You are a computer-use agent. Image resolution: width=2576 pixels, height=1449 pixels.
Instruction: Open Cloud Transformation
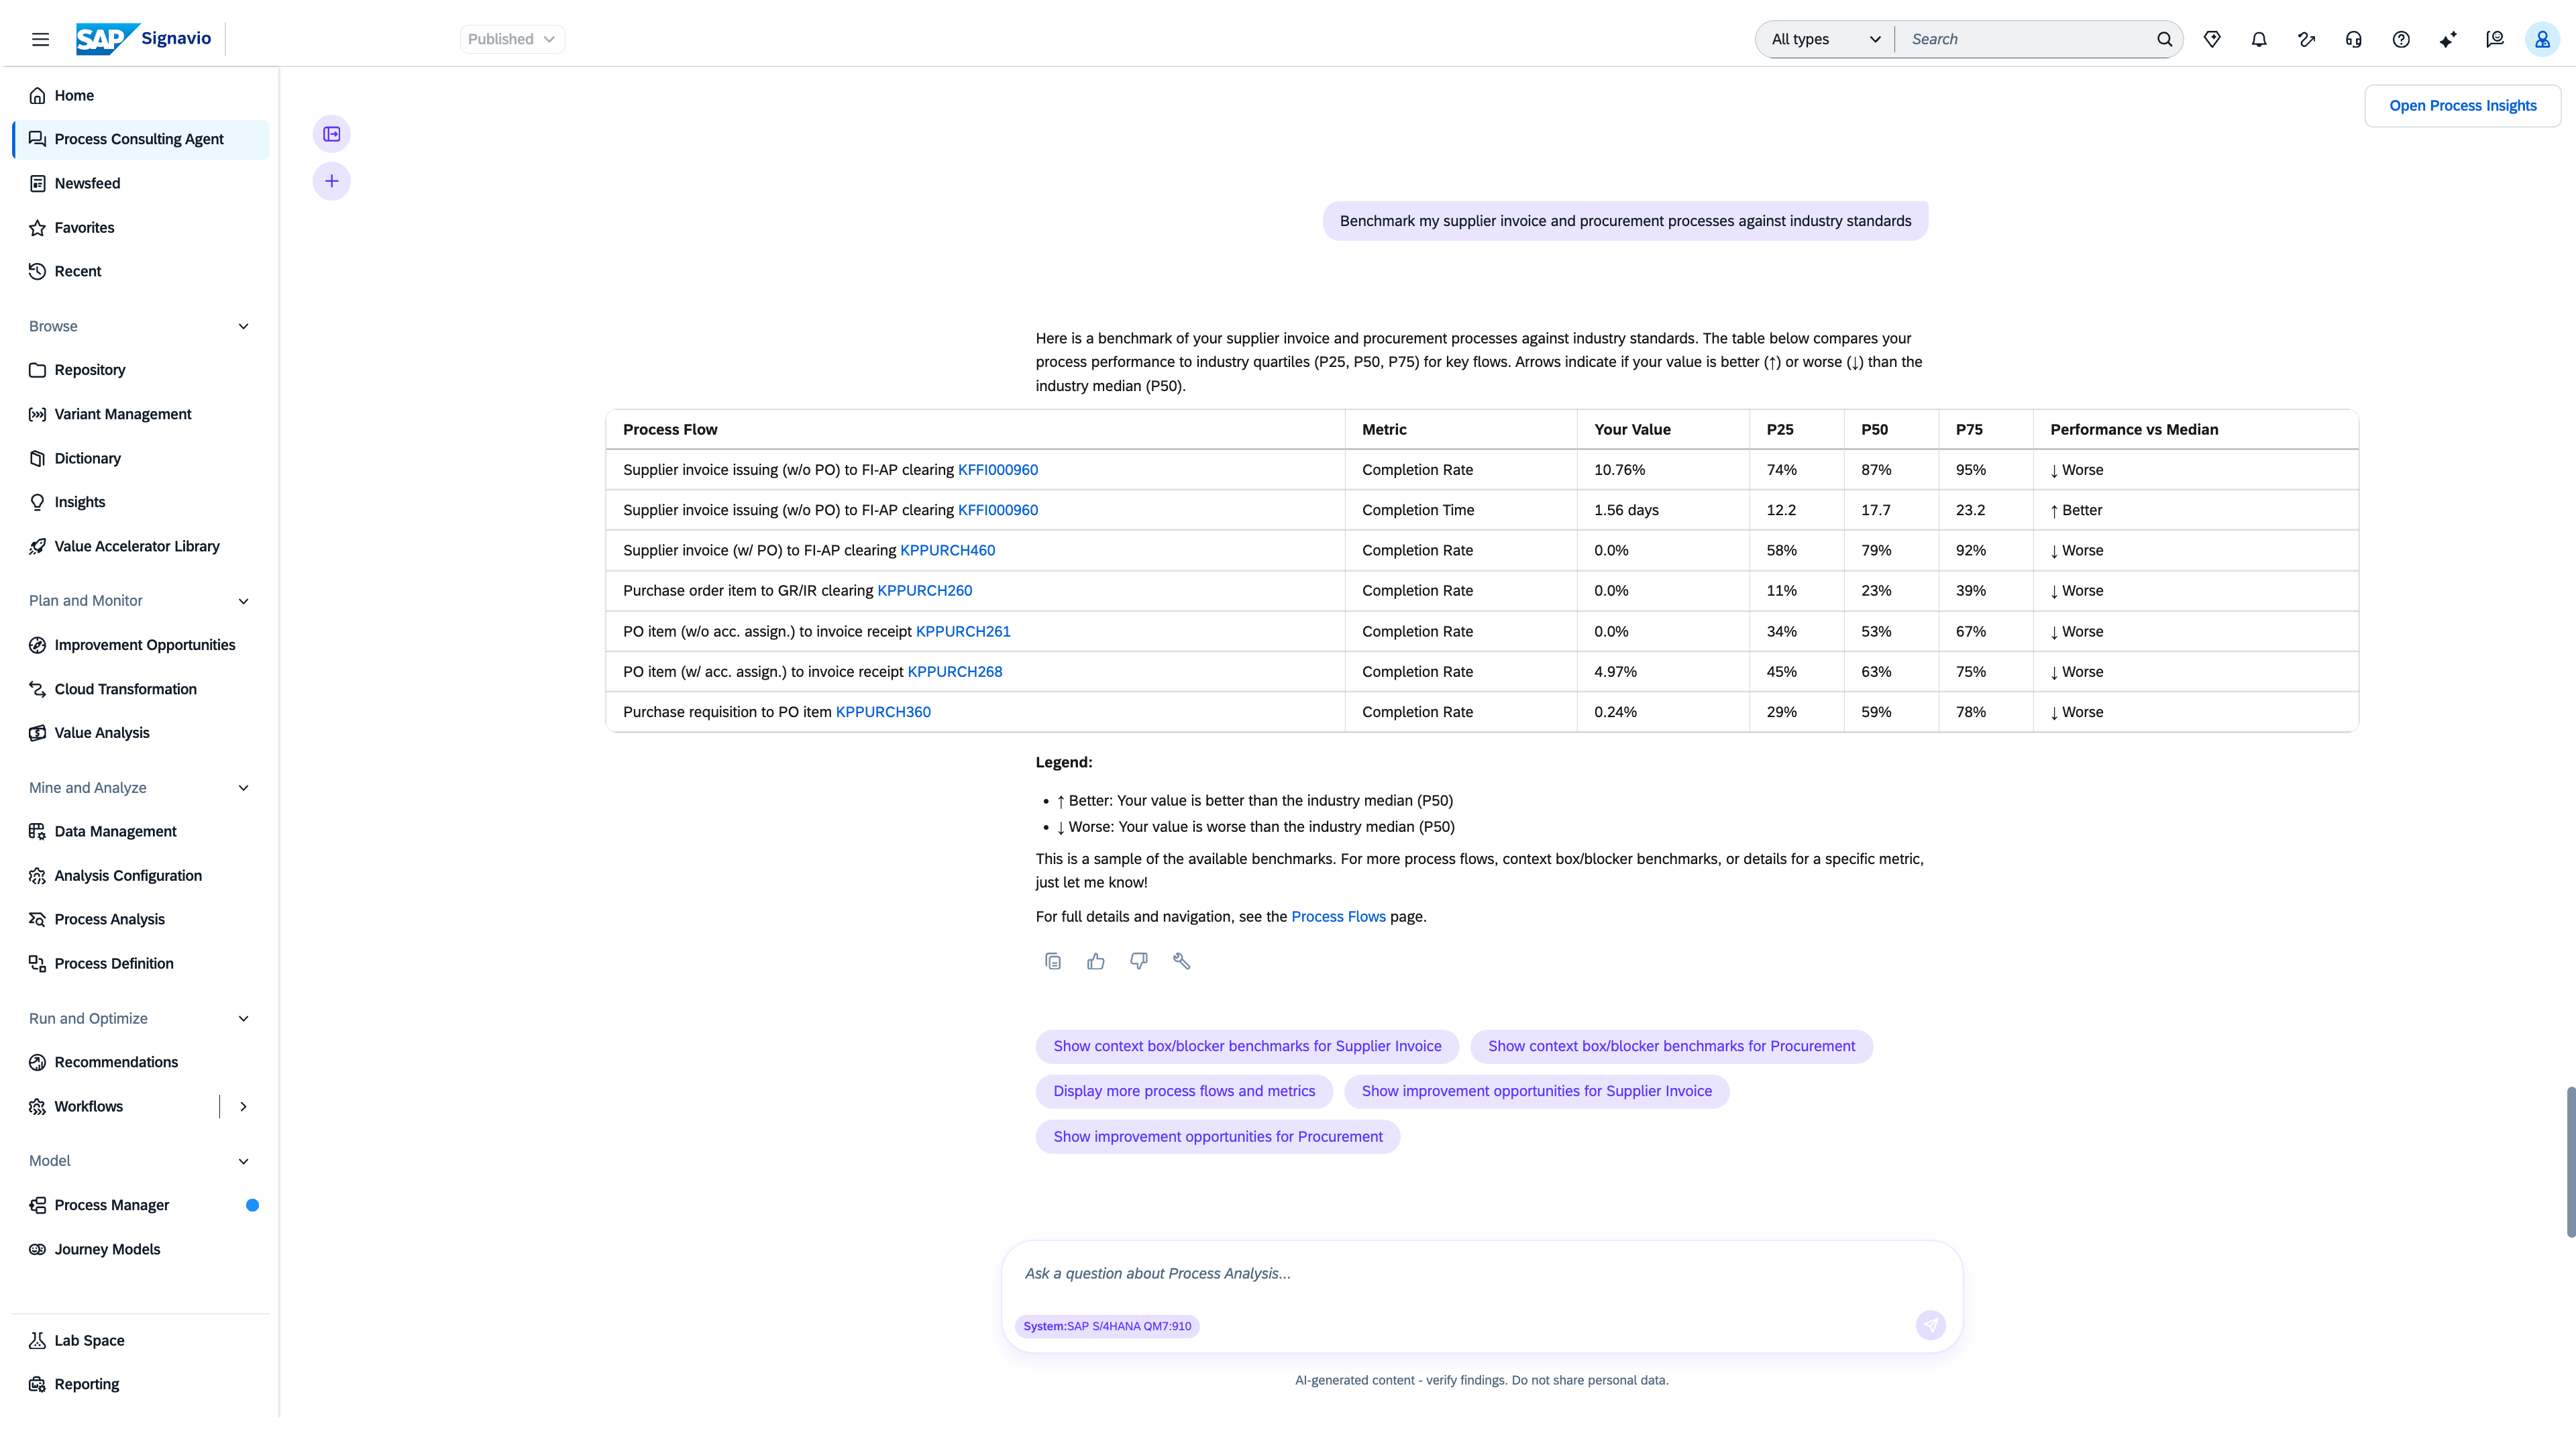(x=140, y=689)
